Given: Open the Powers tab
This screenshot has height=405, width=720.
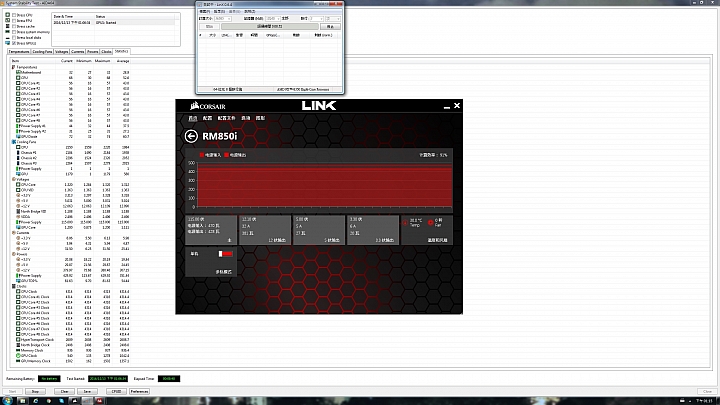Looking at the screenshot, I should click(x=93, y=52).
